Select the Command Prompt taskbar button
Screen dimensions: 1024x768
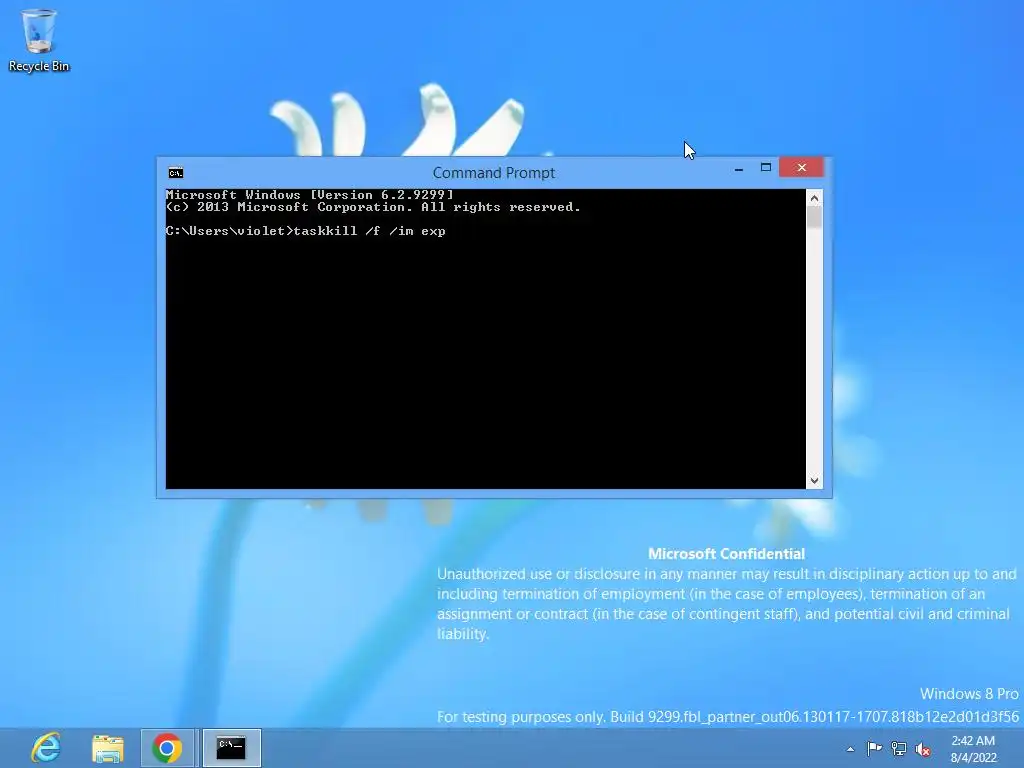point(231,748)
